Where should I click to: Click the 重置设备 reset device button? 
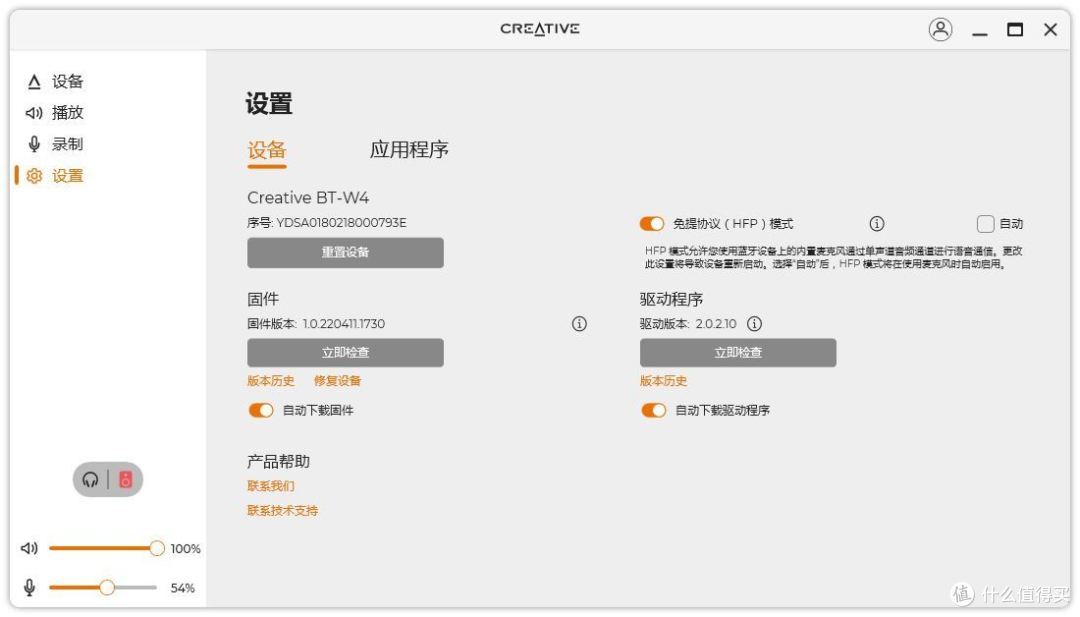[345, 253]
